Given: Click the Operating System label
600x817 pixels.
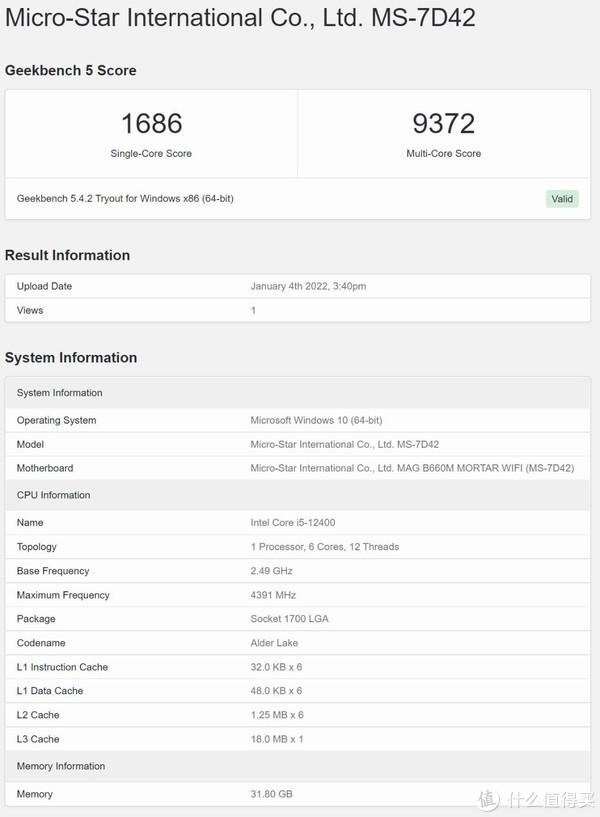Looking at the screenshot, I should tap(56, 420).
